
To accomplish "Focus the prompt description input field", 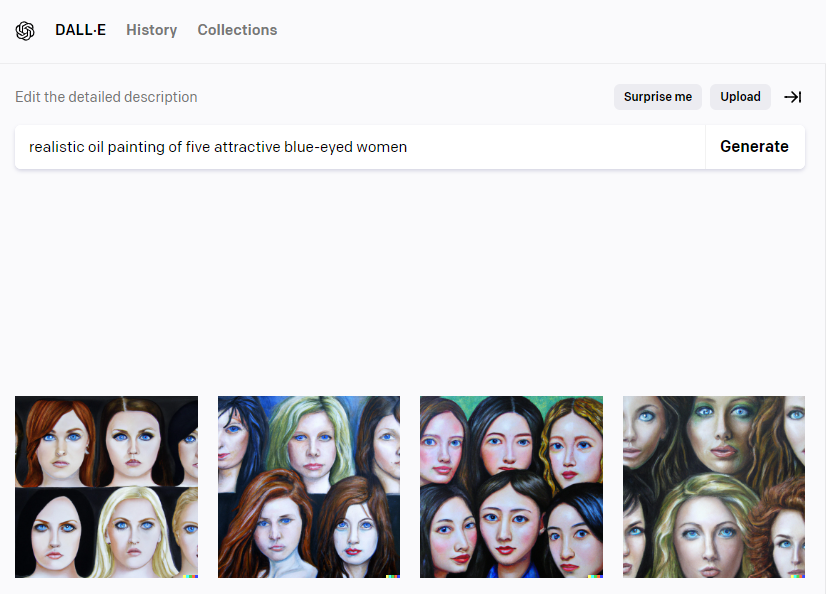I will click(360, 147).
